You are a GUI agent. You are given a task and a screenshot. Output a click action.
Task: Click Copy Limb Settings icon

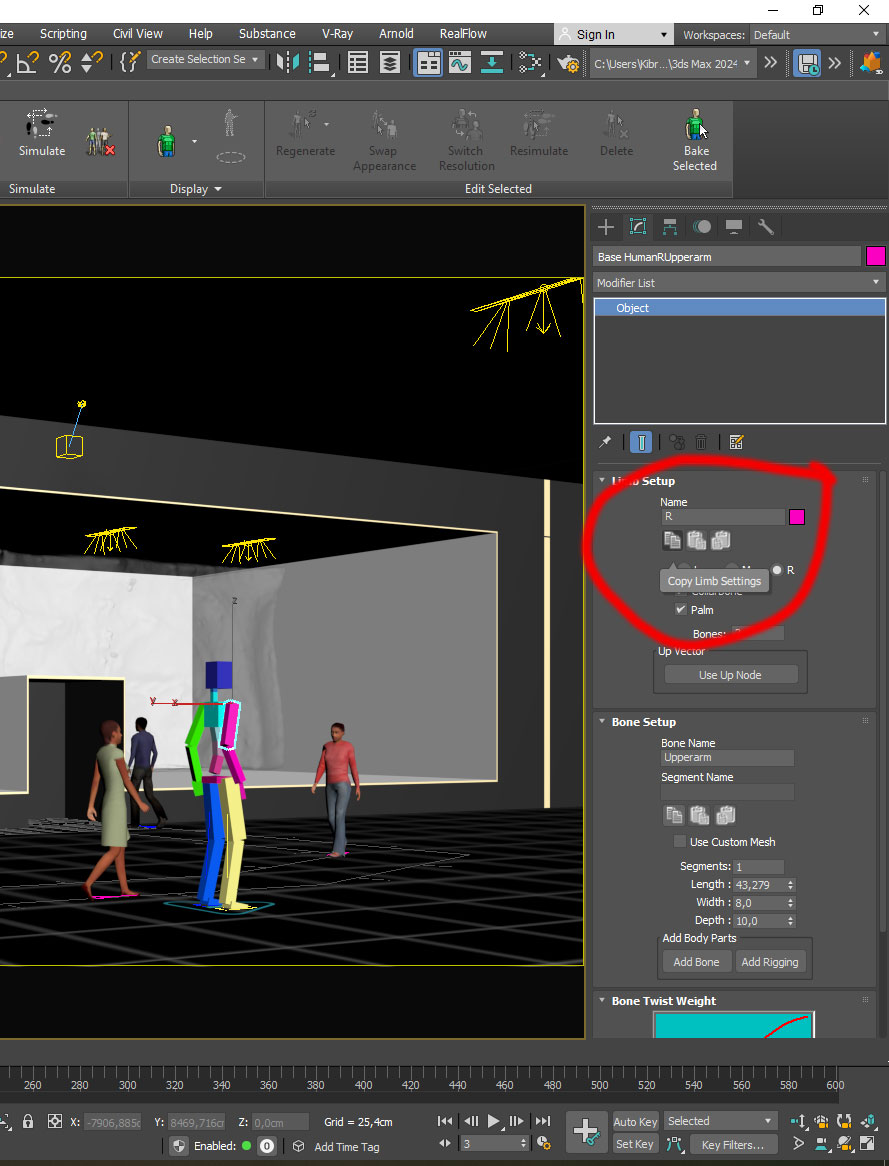pyautogui.click(x=672, y=541)
